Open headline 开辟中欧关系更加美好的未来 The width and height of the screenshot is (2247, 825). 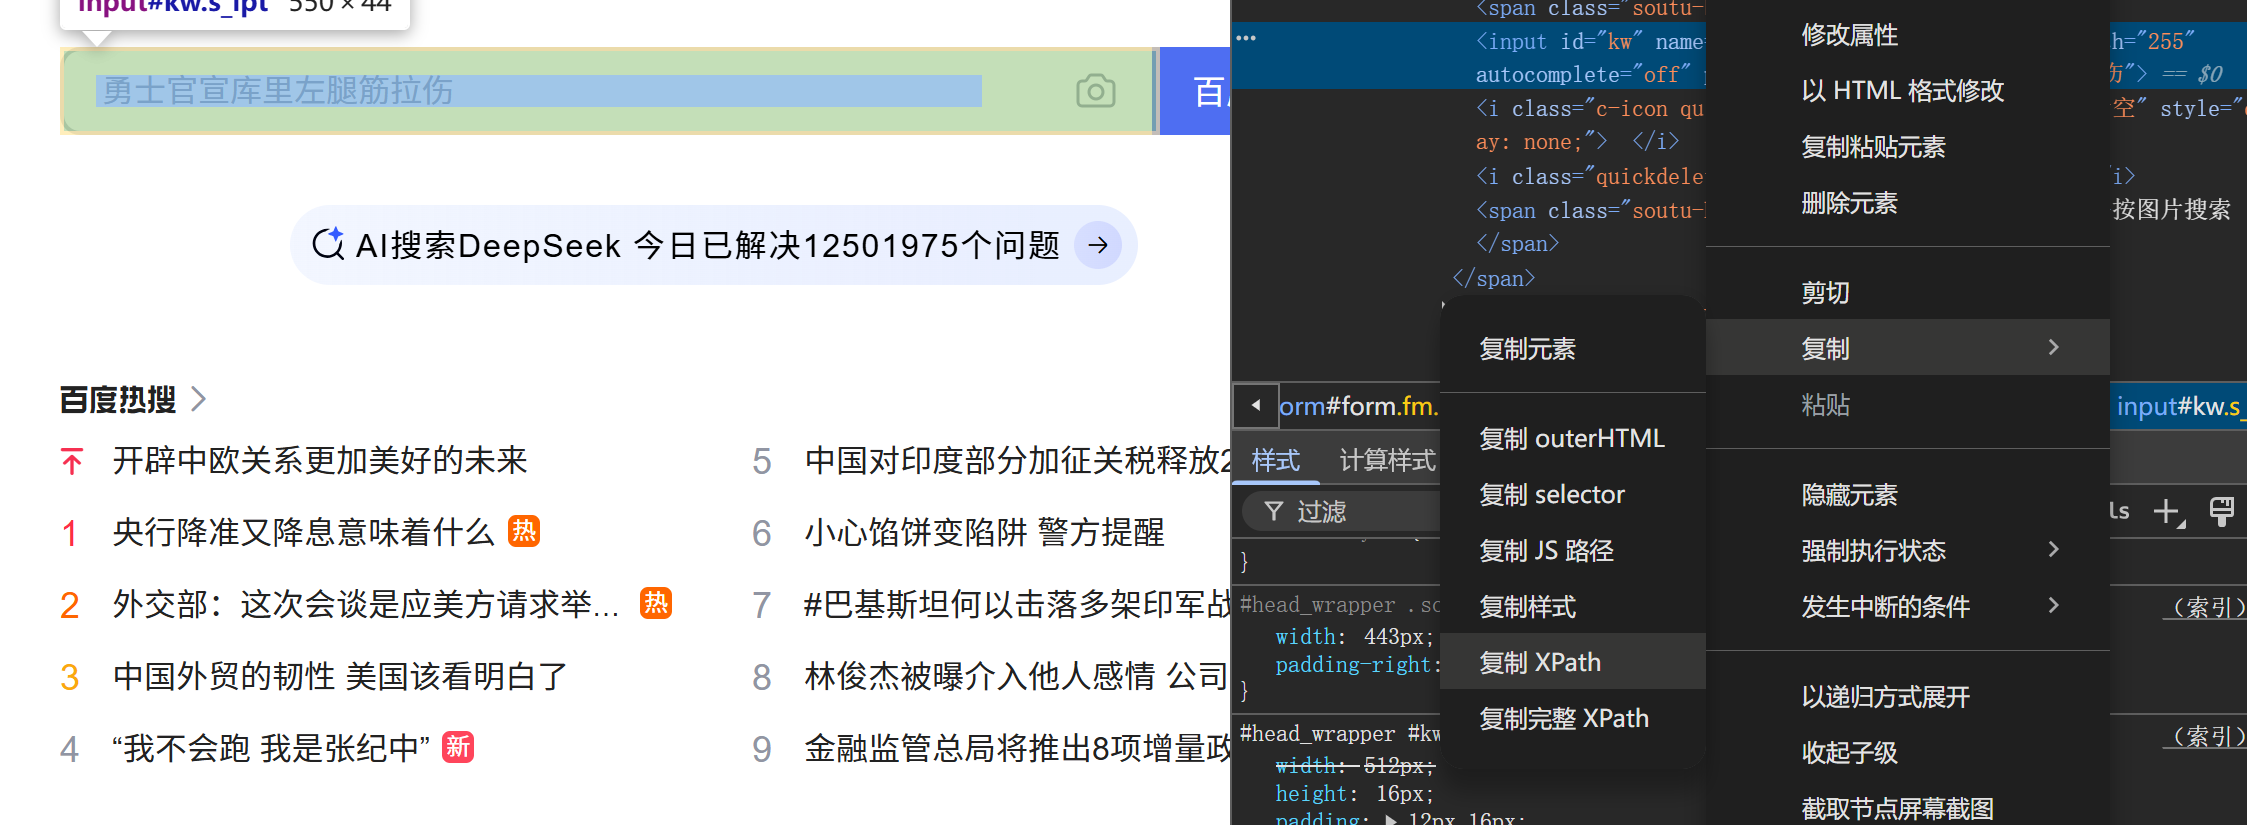[320, 460]
